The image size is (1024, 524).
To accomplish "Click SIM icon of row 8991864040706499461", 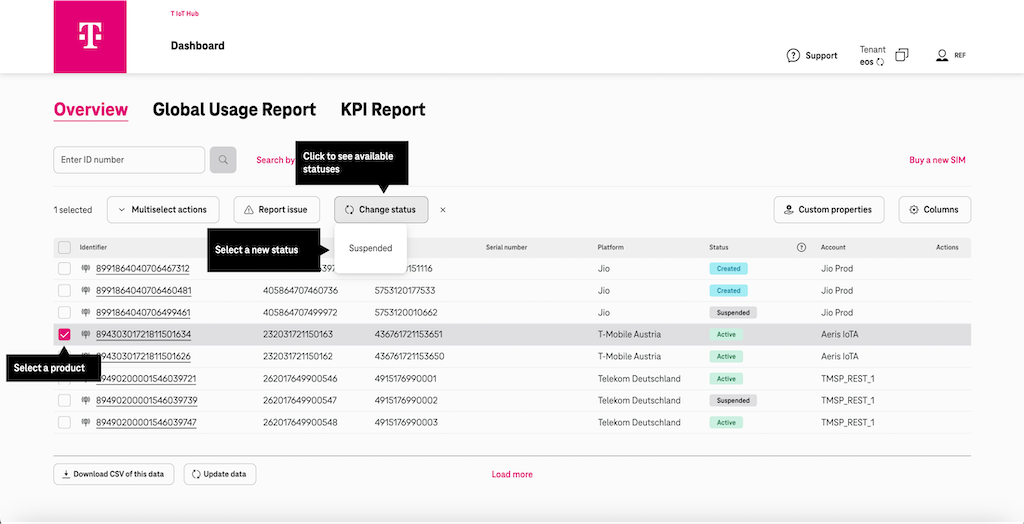I will [86, 312].
